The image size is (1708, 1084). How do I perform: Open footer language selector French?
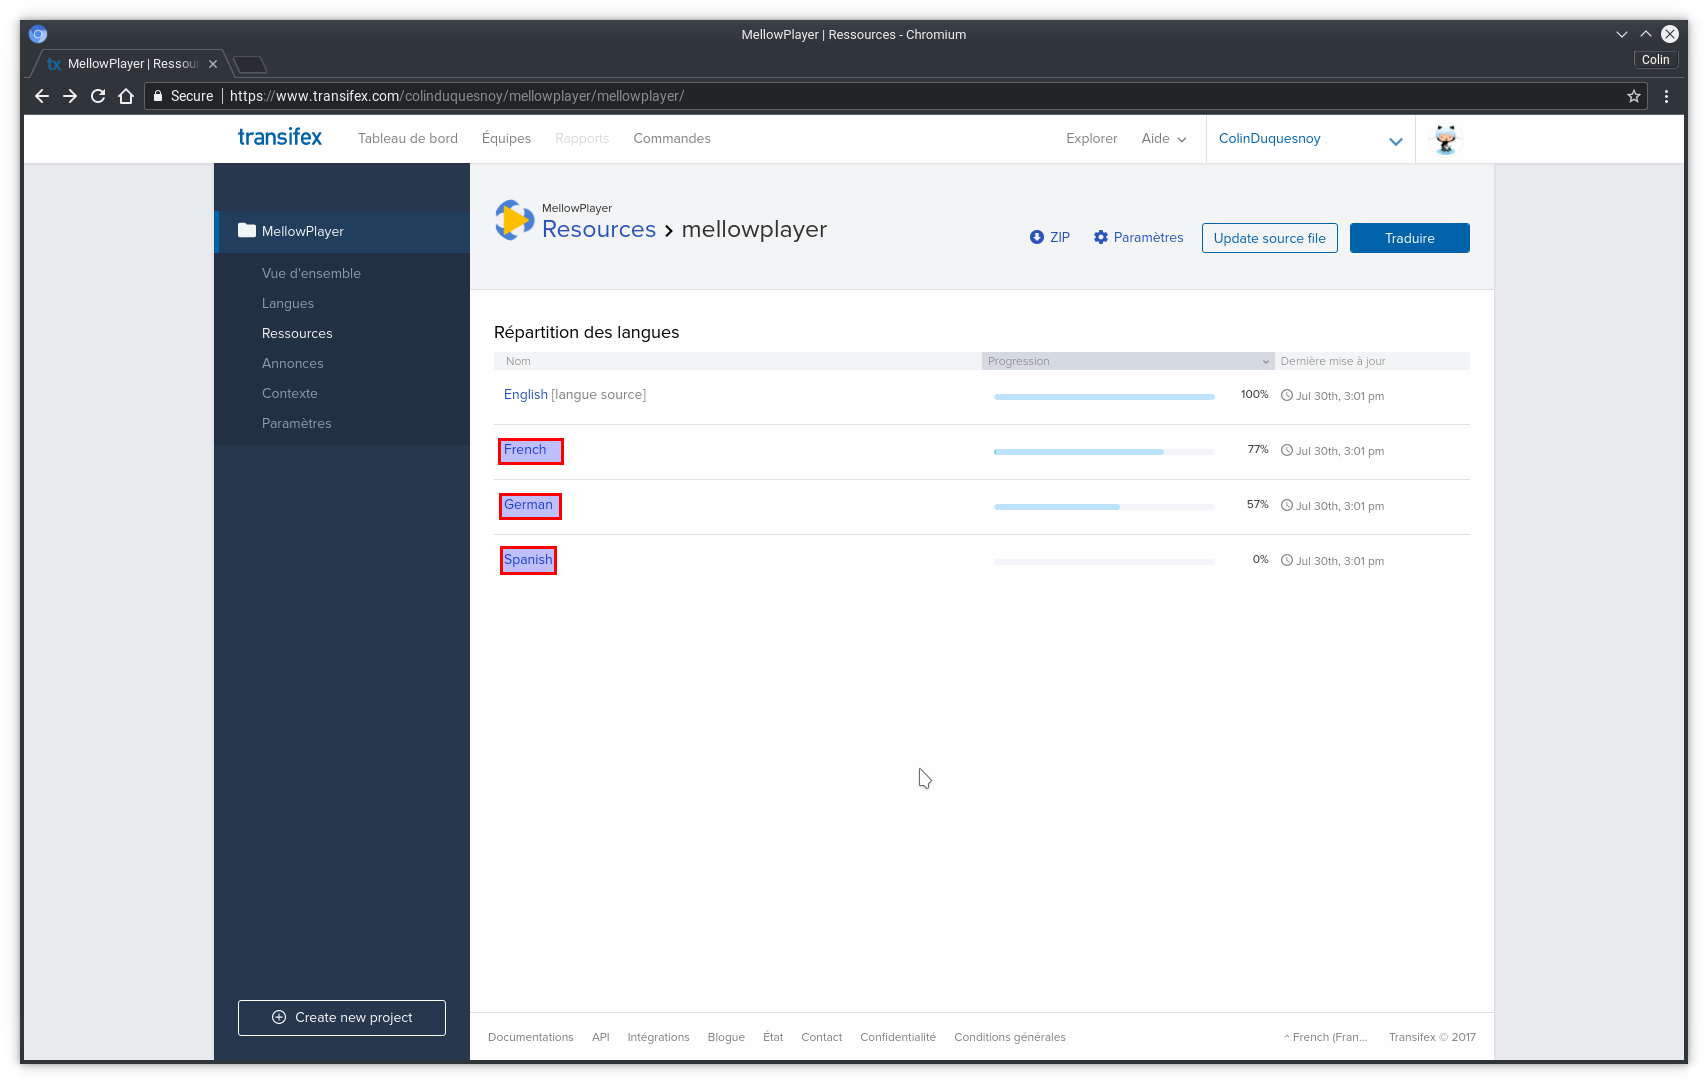tap(1325, 1037)
